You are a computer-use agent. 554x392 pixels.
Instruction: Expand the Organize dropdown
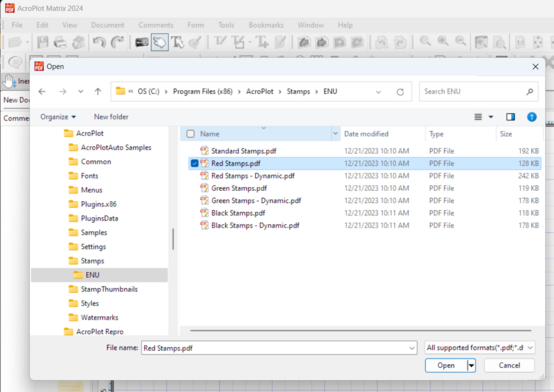[58, 117]
